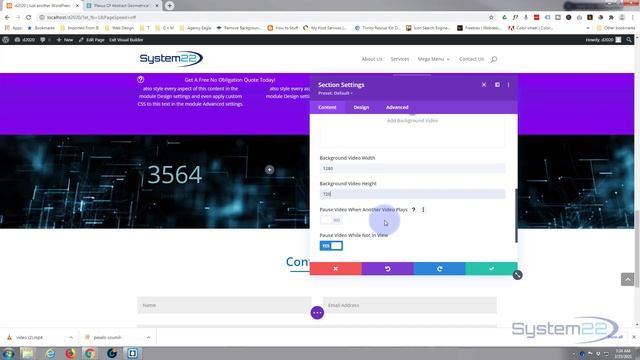
Task: Click the Chrome icon in the taskbar
Action: tap(90, 353)
